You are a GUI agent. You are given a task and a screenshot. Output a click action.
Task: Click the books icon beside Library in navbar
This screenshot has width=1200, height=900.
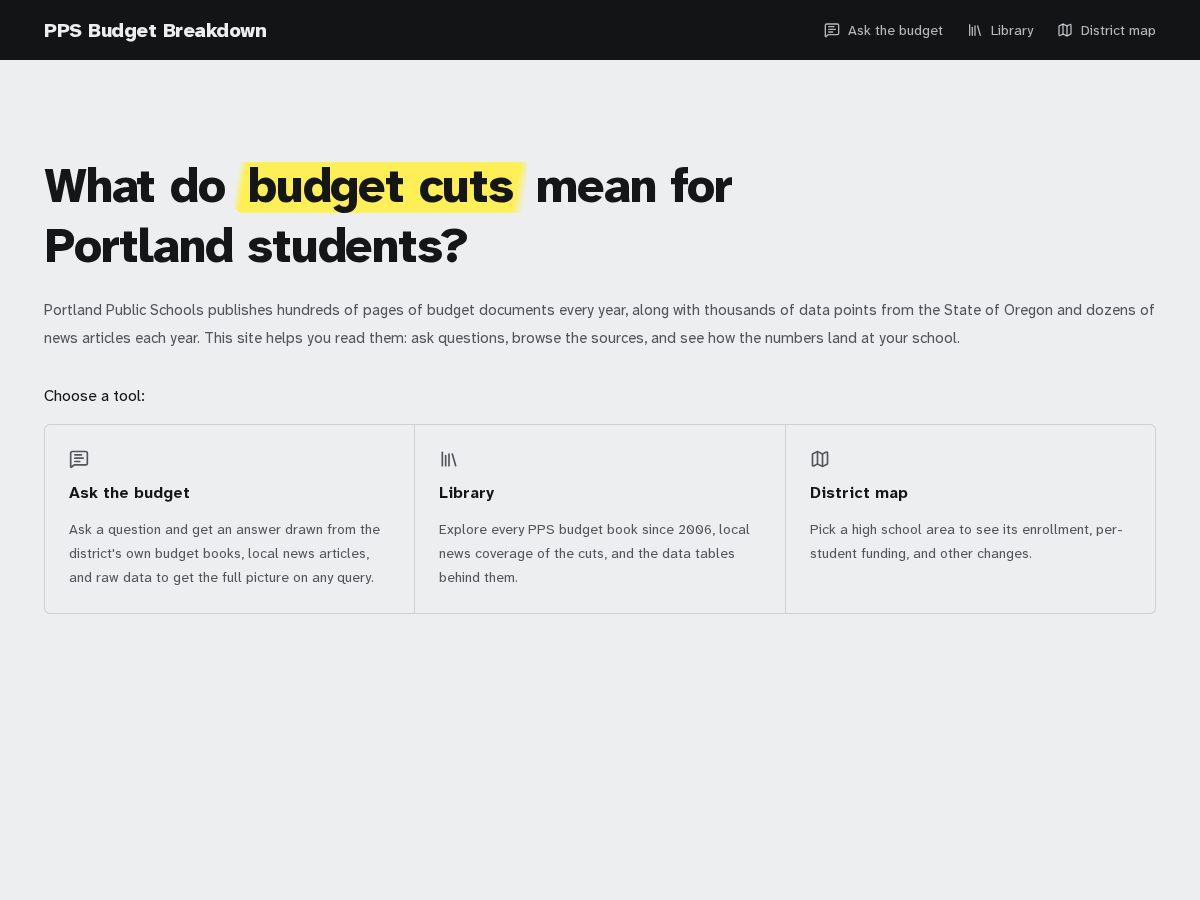(975, 30)
